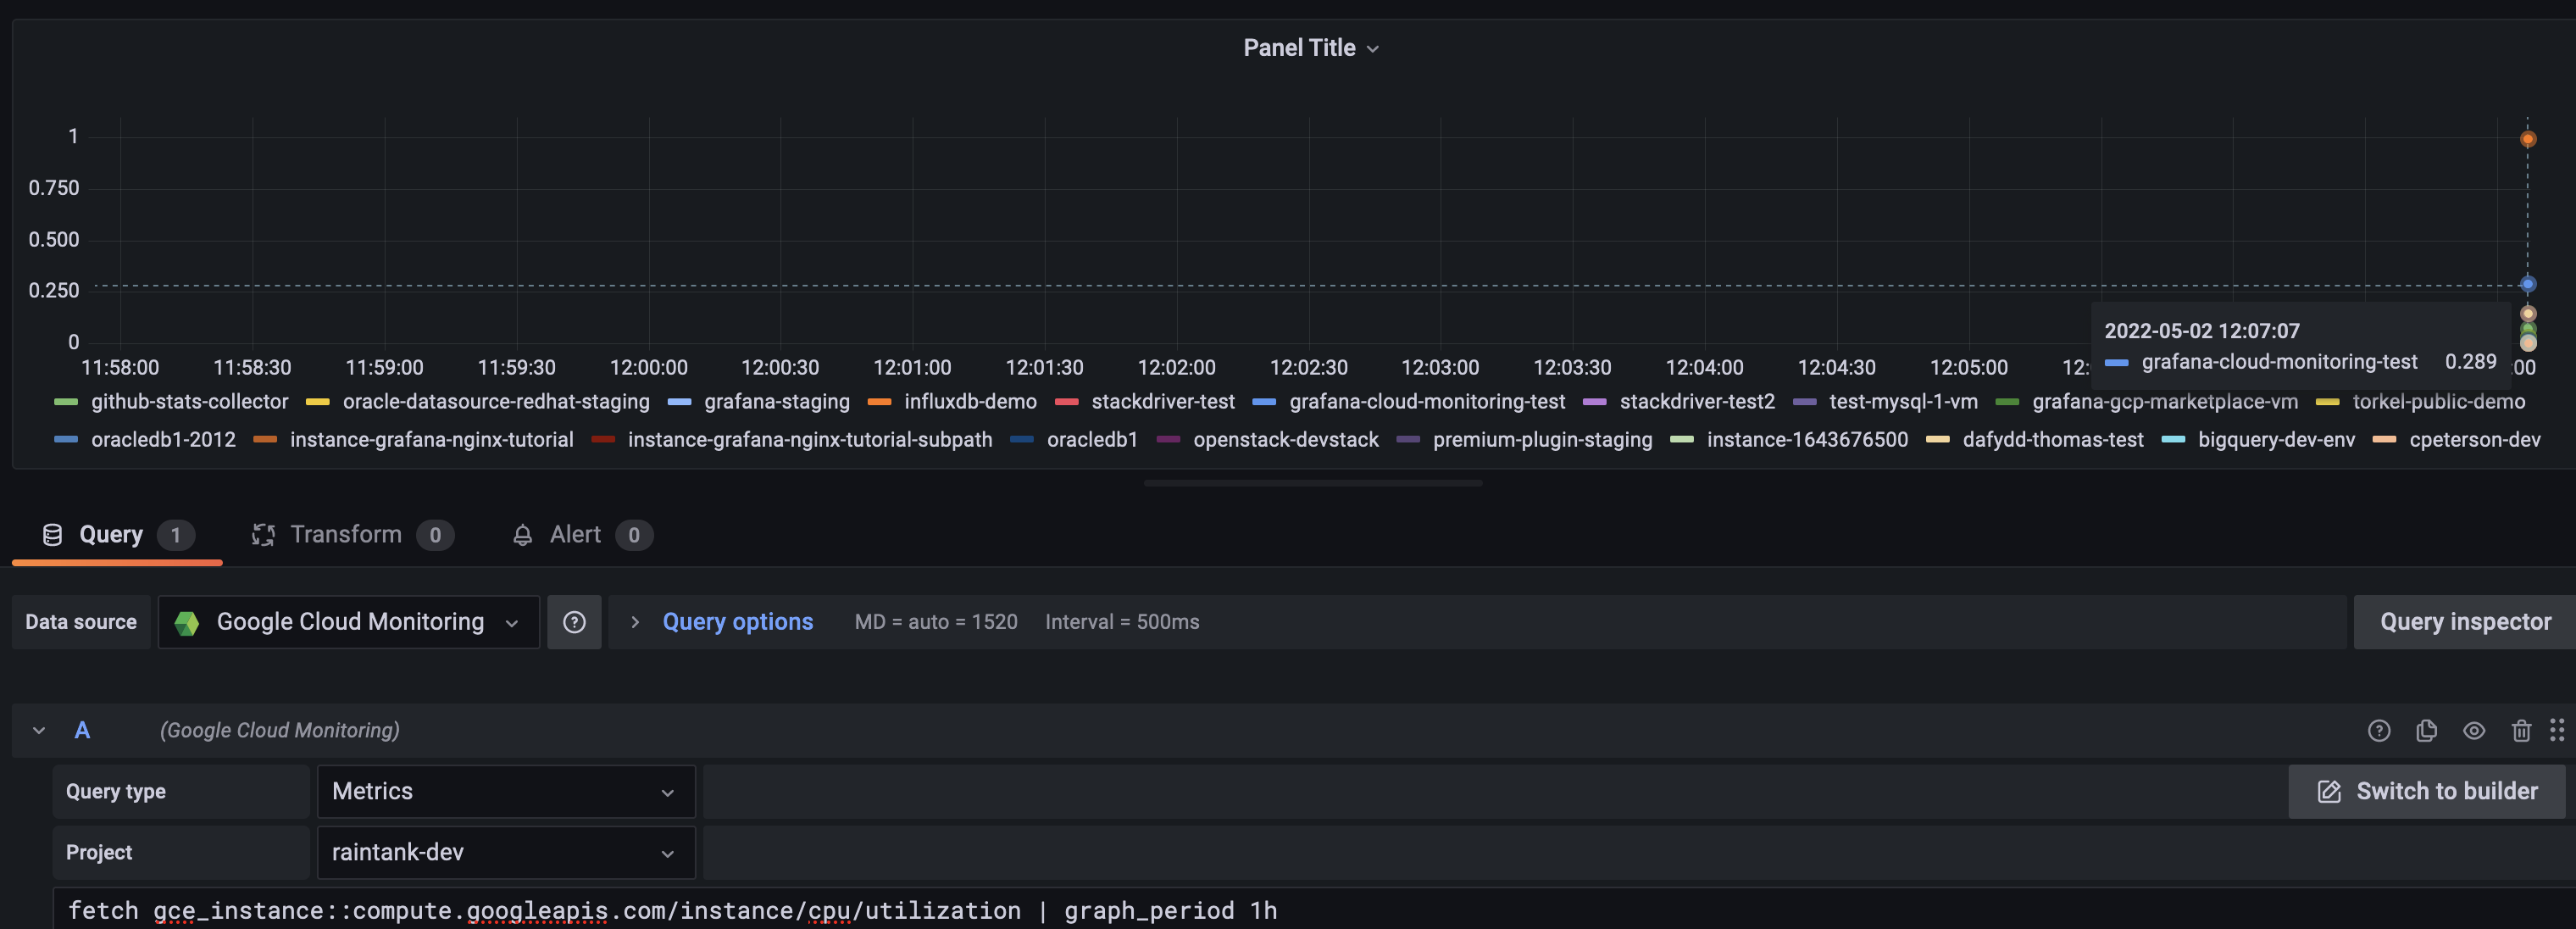Delete query A with trash icon

(x=2520, y=731)
